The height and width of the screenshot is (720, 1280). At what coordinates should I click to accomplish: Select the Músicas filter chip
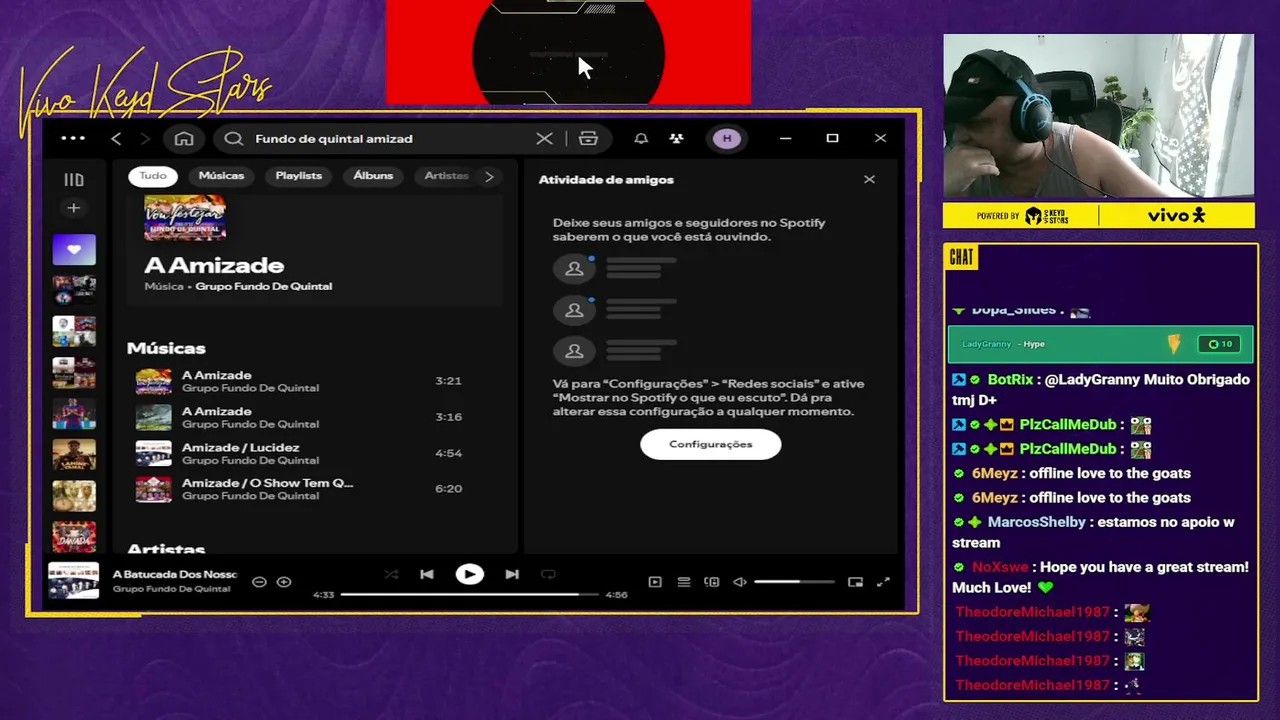[x=221, y=176]
